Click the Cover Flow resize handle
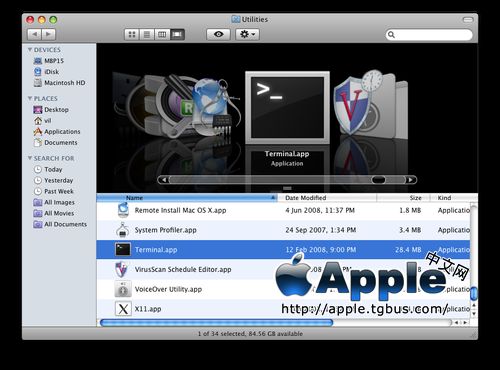This screenshot has width=500, height=370. tap(287, 188)
